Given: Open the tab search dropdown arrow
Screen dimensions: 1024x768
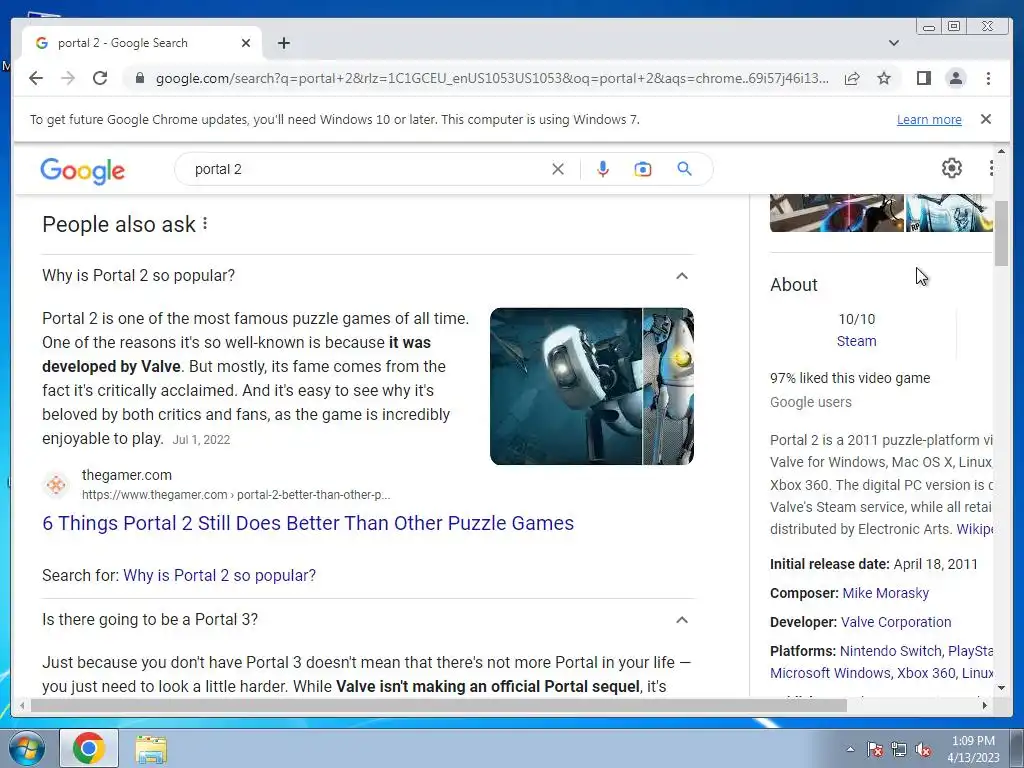Looking at the screenshot, I should [894, 43].
